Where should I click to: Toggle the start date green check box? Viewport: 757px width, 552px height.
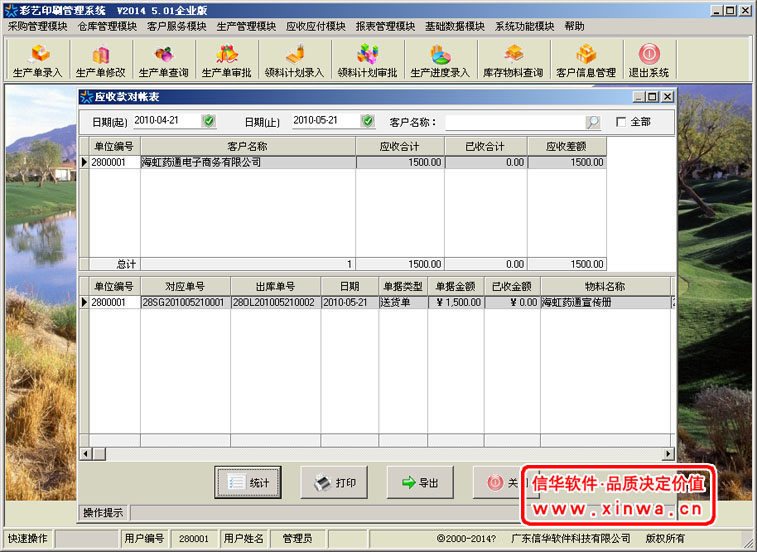pyautogui.click(x=209, y=121)
